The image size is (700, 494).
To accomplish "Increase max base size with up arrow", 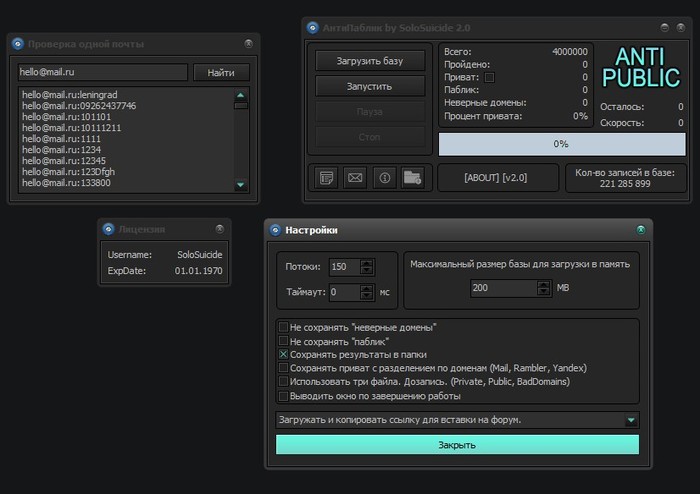I will (x=543, y=284).
